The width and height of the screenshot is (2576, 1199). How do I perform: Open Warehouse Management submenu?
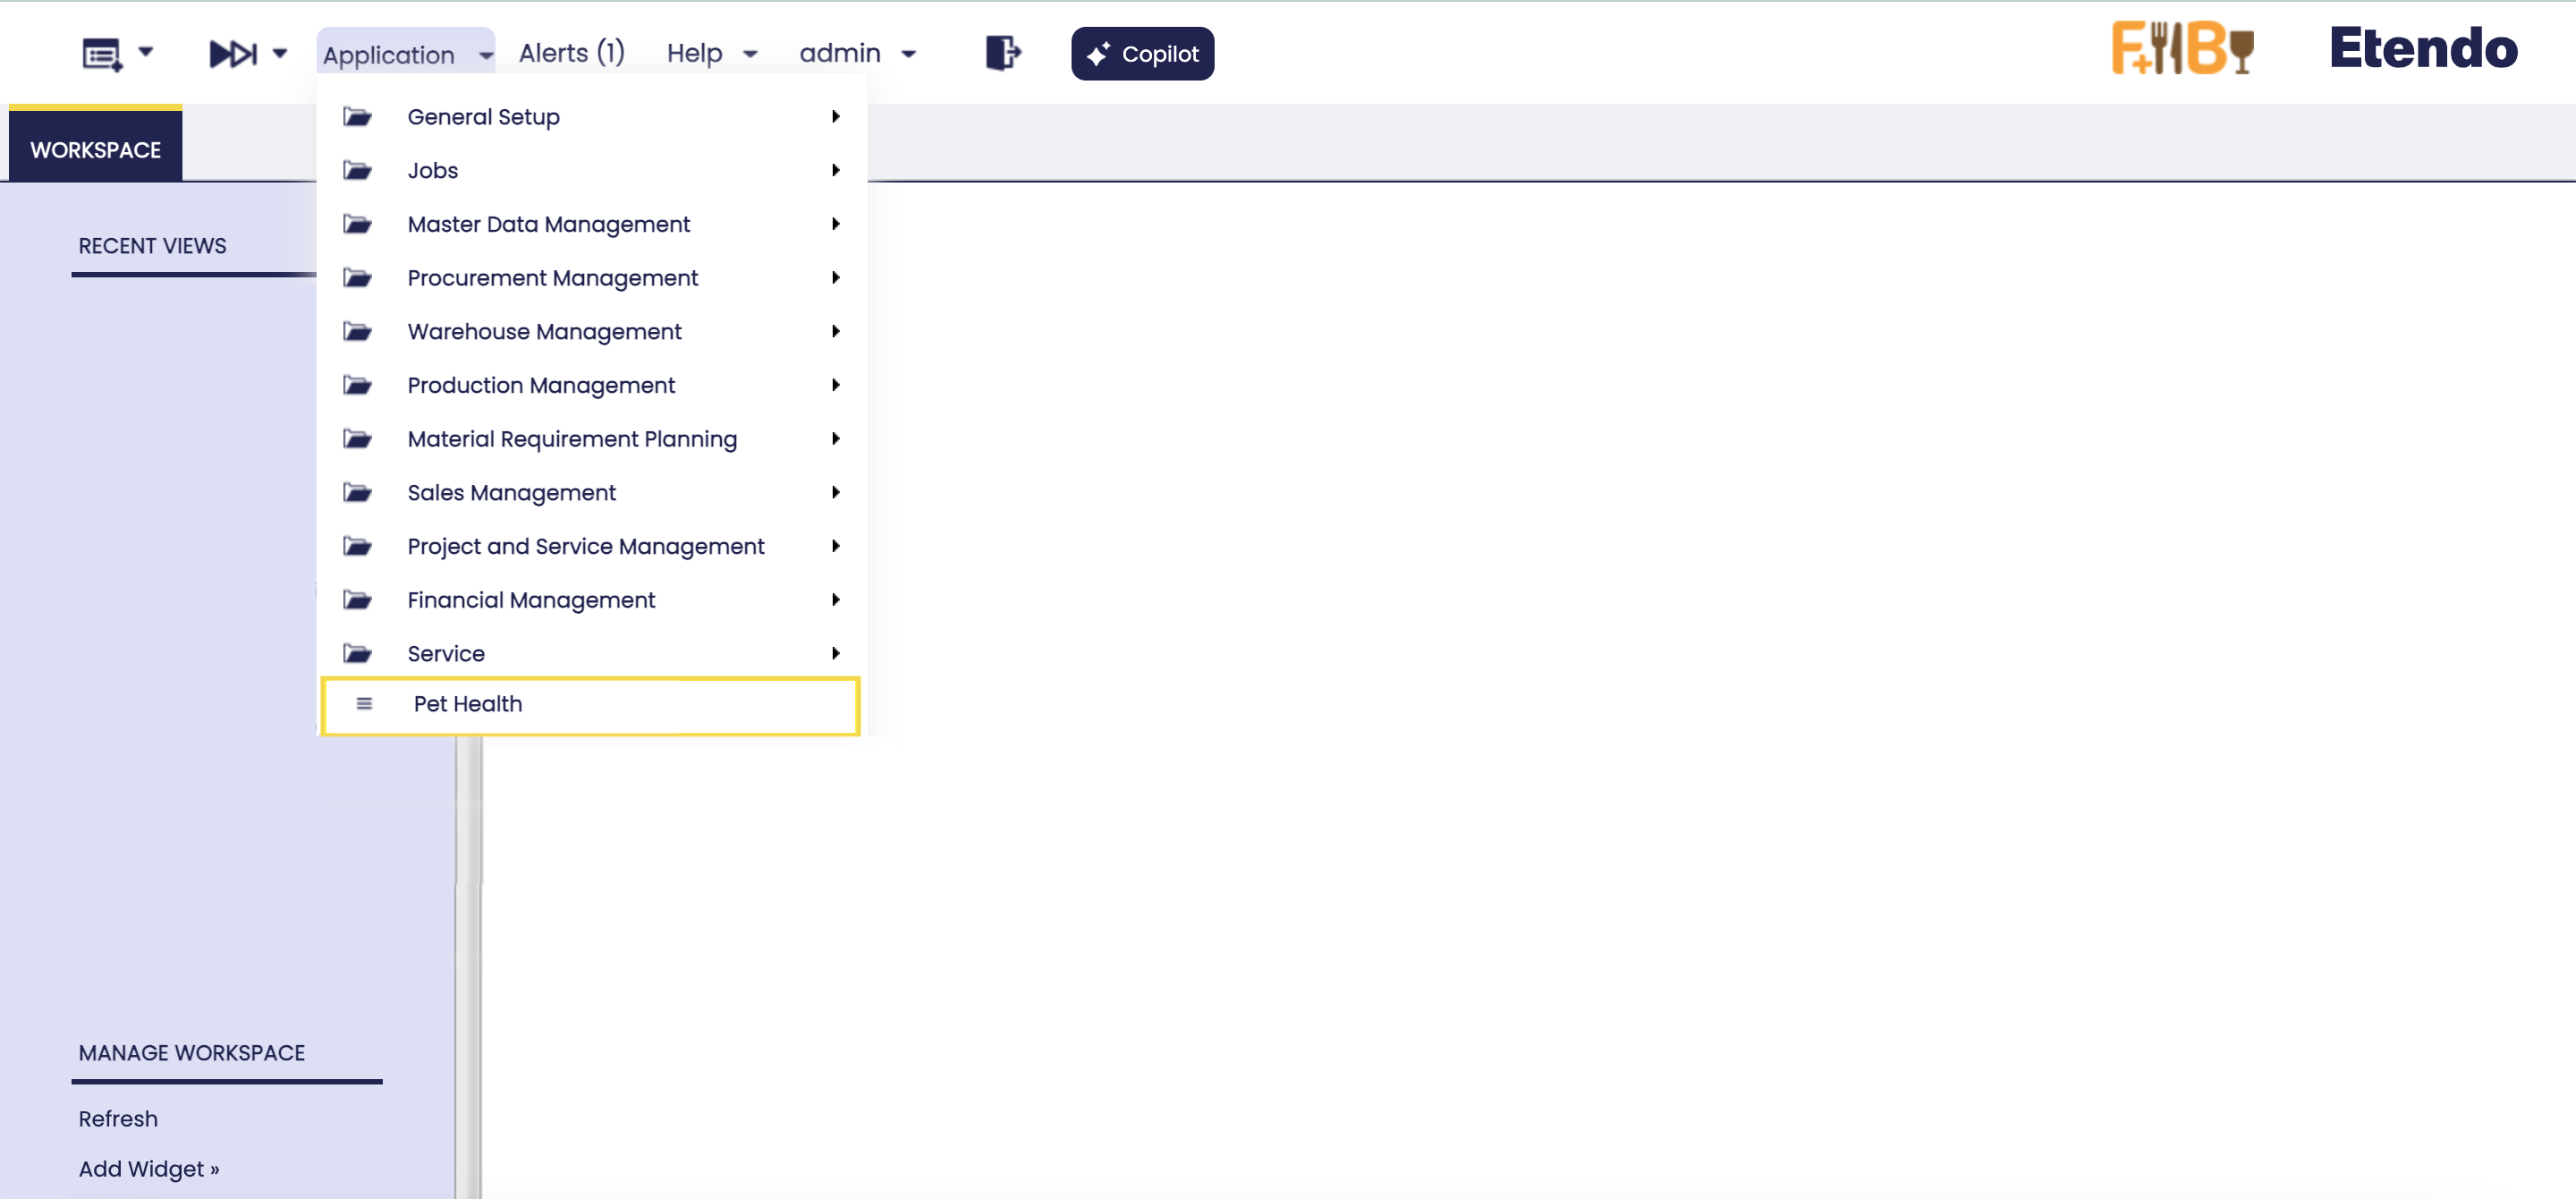click(592, 331)
